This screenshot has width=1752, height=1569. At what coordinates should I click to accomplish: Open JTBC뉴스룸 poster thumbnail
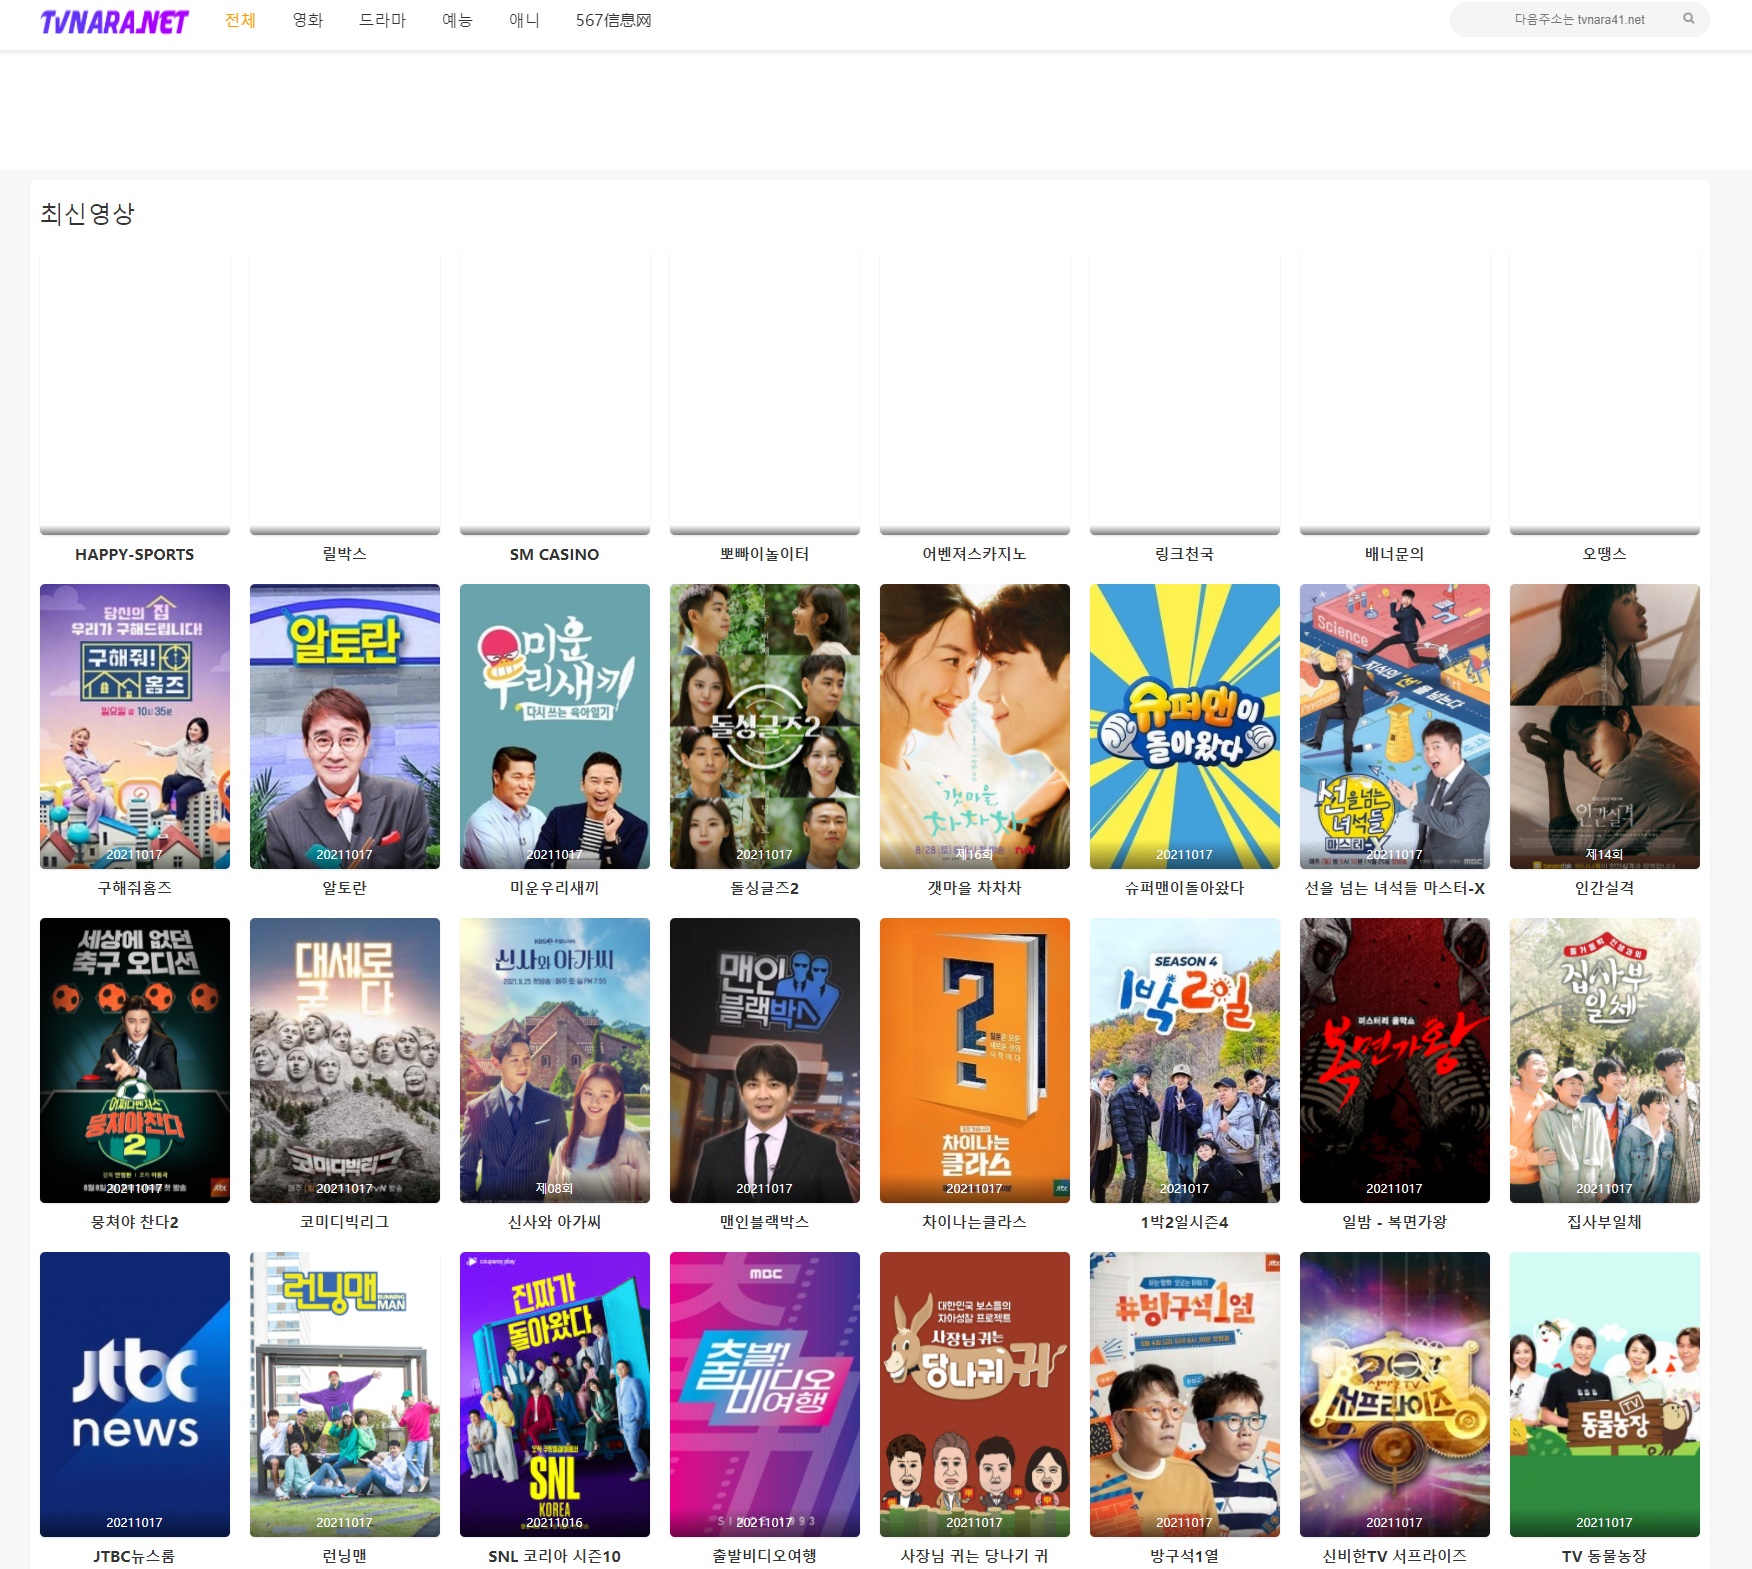point(135,1394)
